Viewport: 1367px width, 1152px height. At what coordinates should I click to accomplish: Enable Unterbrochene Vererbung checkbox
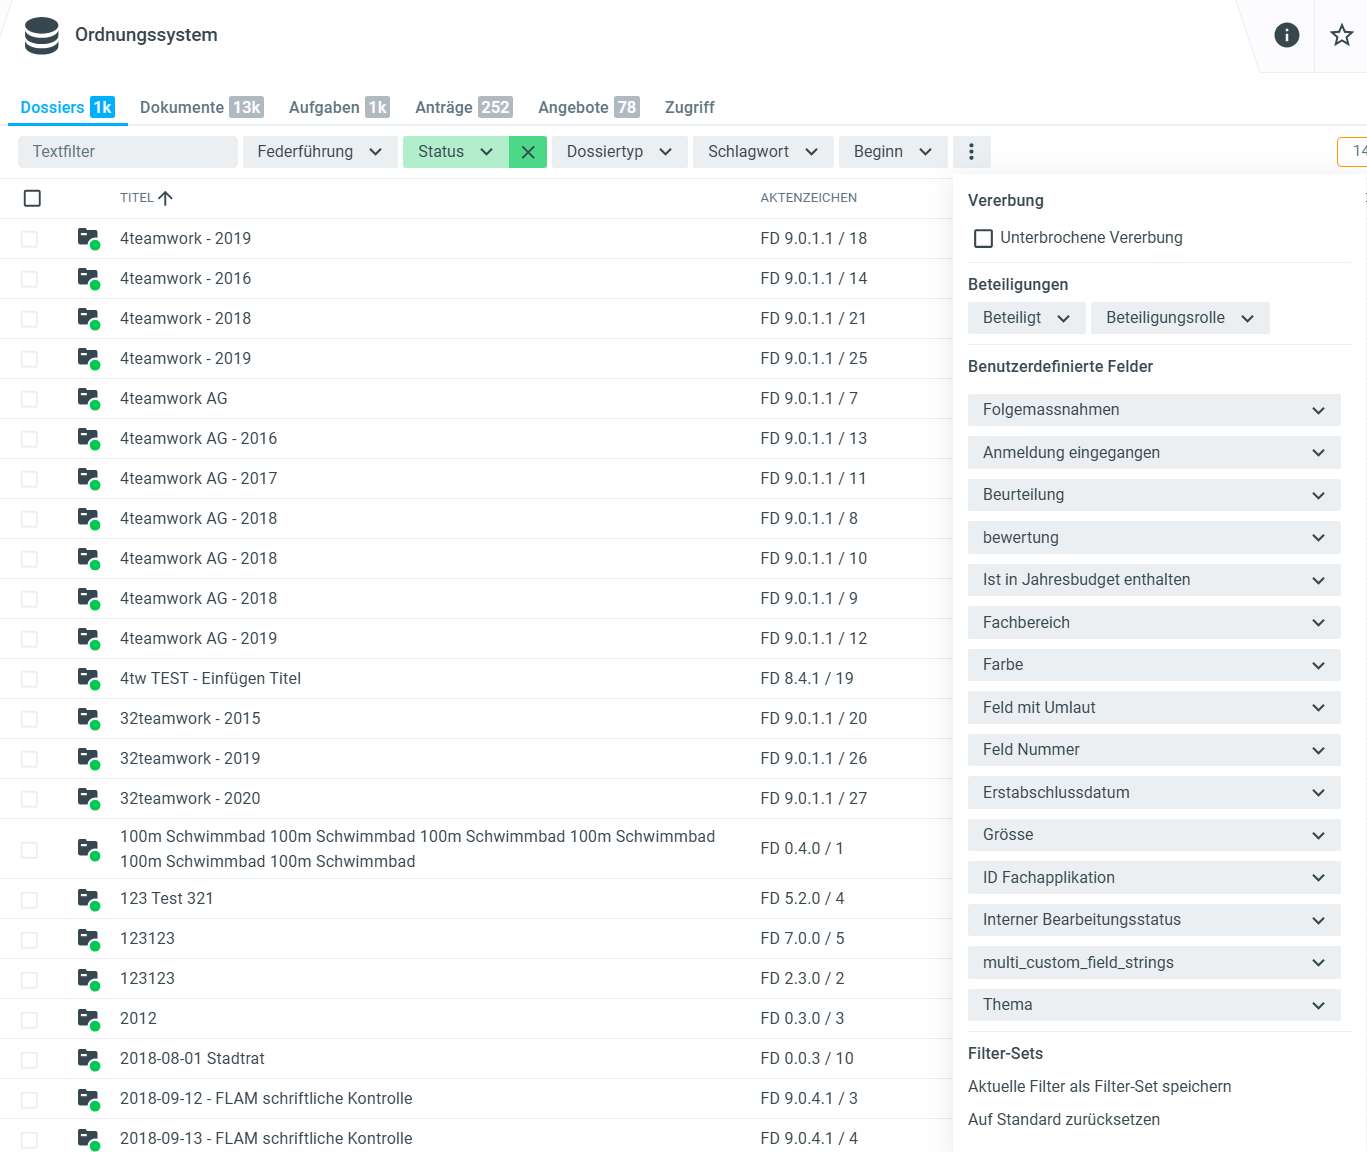coord(984,238)
